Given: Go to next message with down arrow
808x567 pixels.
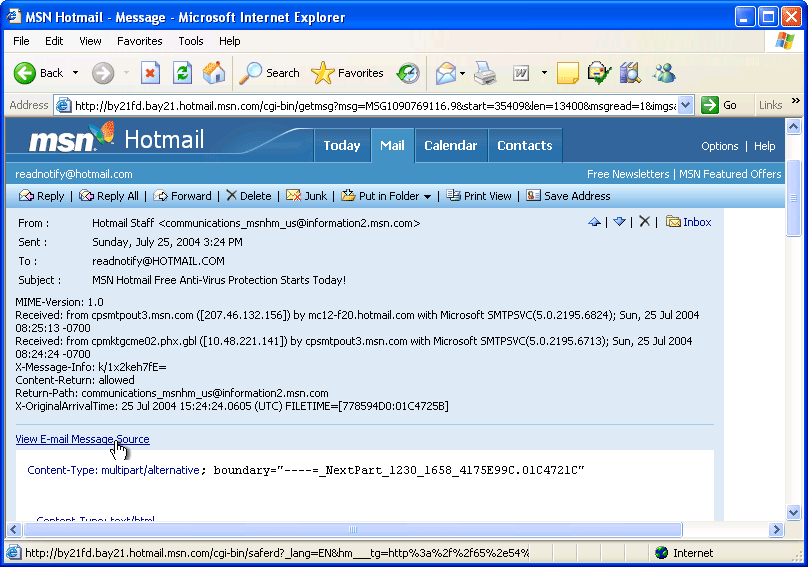Looking at the screenshot, I should coord(619,222).
